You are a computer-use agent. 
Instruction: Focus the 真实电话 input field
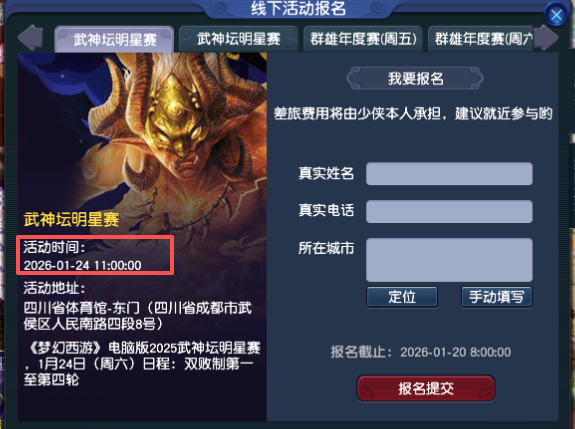(449, 211)
